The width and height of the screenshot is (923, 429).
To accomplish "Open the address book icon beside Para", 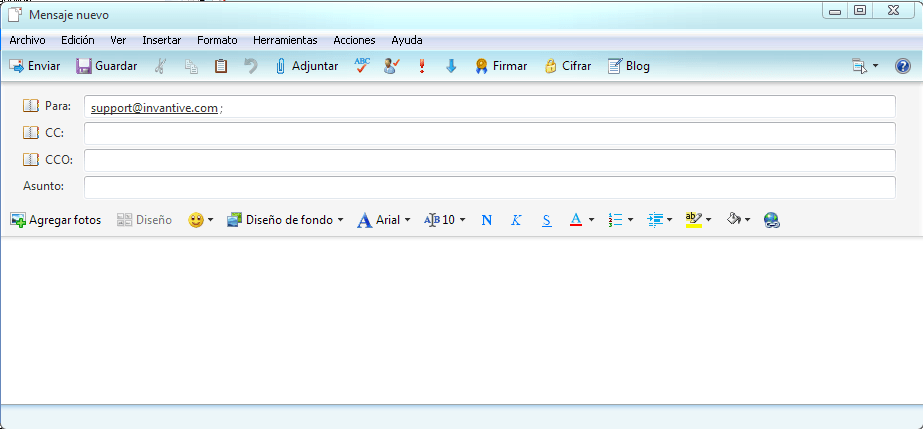I will 31,106.
